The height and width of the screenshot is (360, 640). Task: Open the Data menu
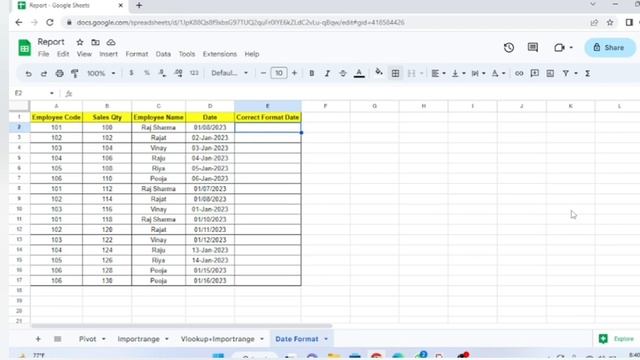(163, 54)
